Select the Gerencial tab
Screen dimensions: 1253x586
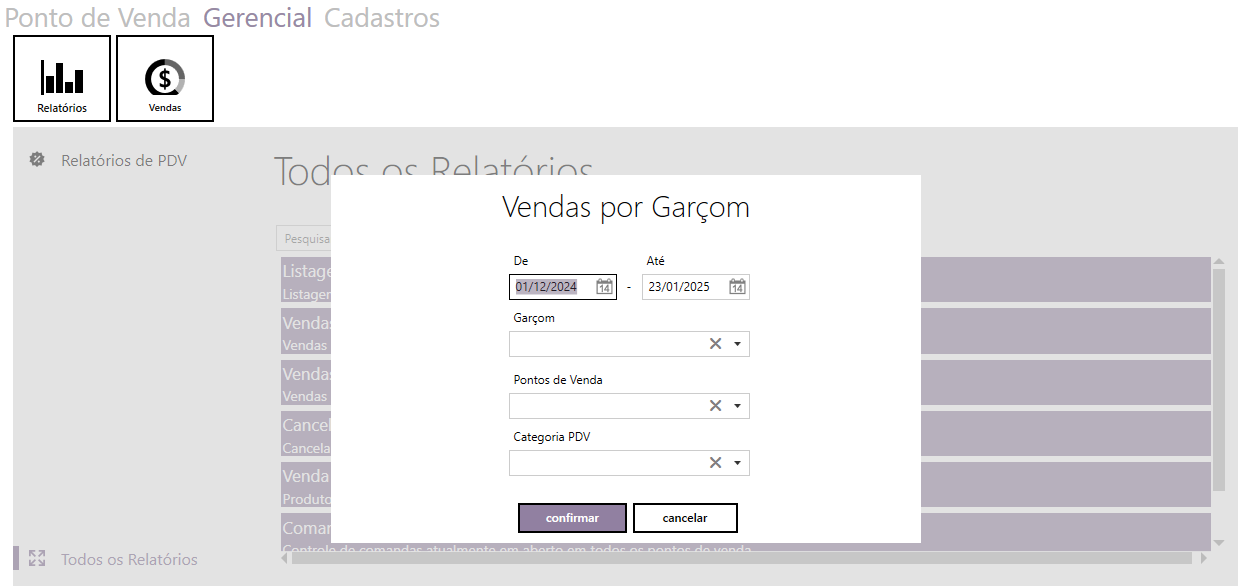coord(257,18)
